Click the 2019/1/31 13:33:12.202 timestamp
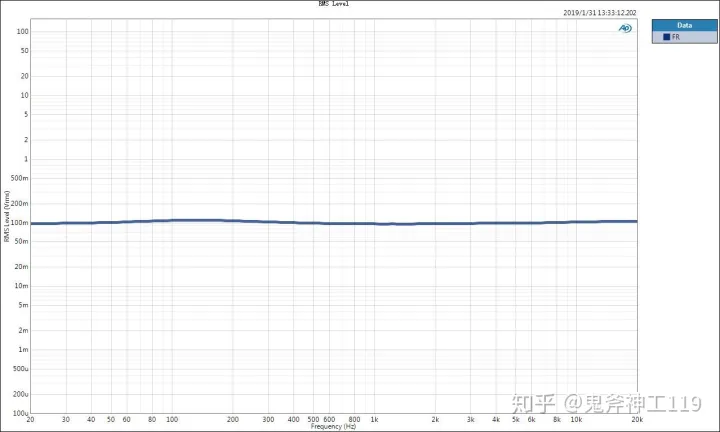 click(600, 13)
